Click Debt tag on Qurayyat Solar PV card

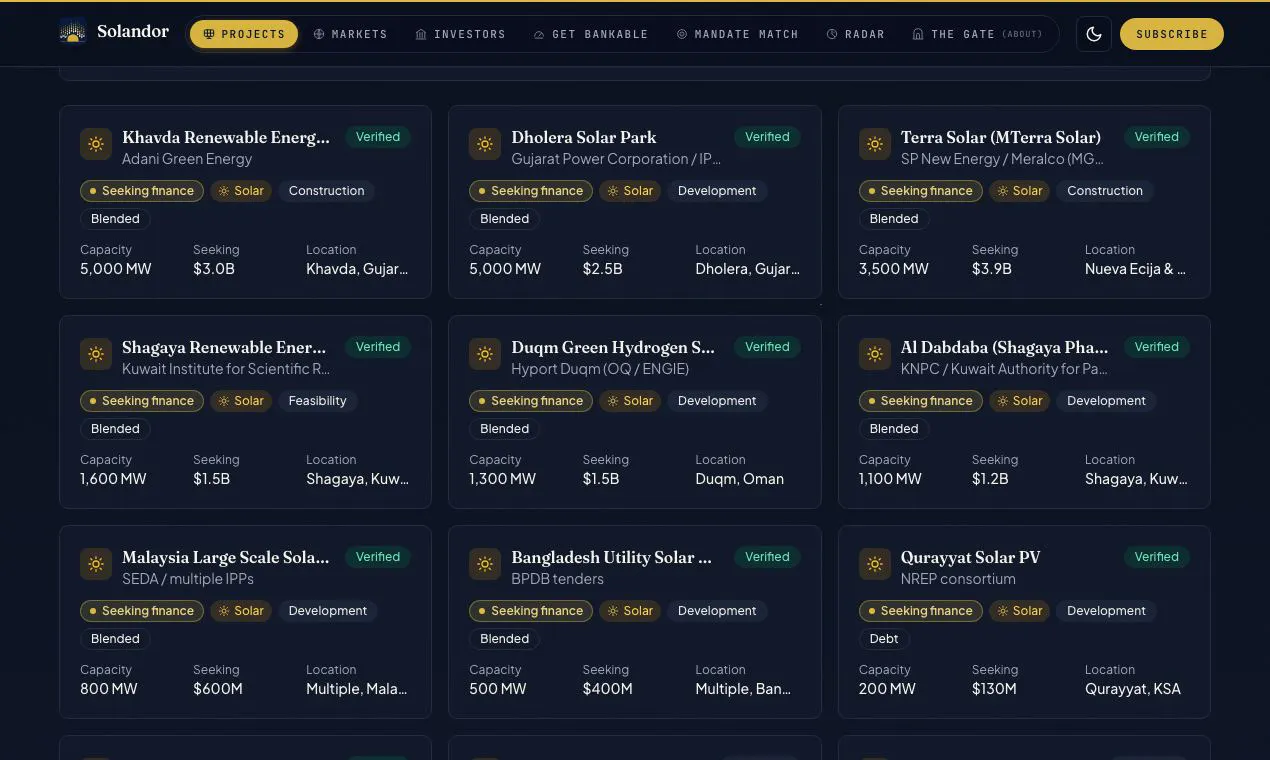click(x=884, y=639)
